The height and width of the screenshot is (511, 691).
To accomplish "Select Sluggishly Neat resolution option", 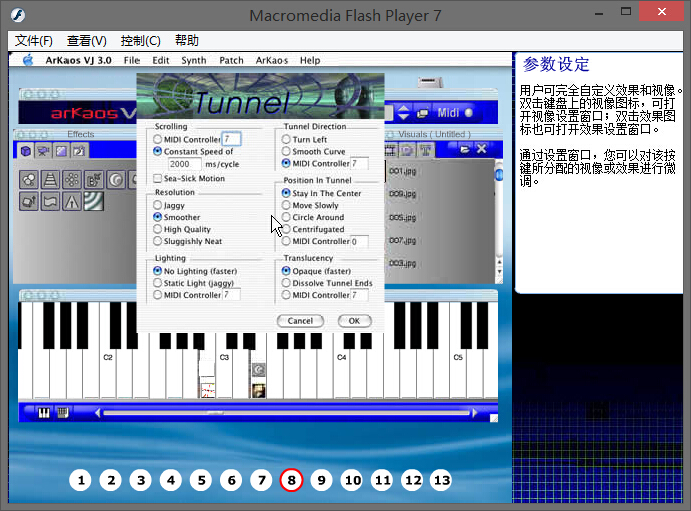I will (157, 241).
